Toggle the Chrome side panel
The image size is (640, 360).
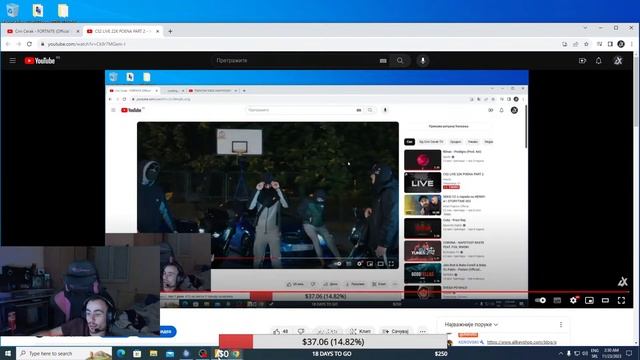[610, 44]
